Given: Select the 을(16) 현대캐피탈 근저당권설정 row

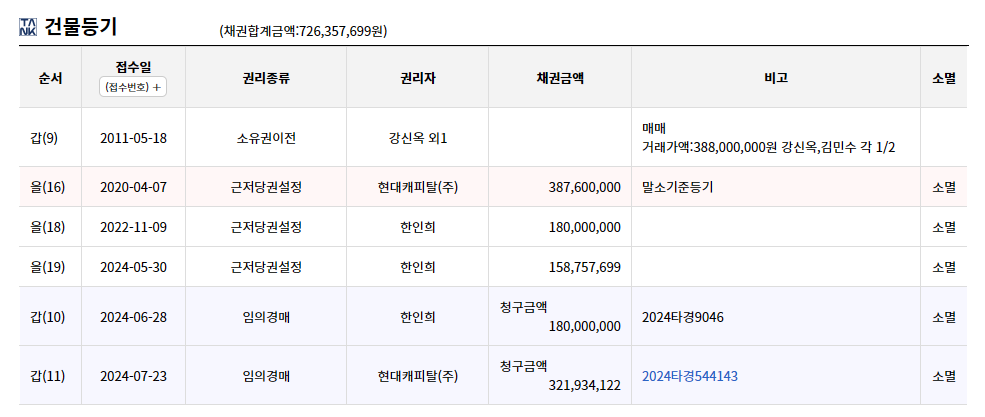Looking at the screenshot, I should [493, 187].
